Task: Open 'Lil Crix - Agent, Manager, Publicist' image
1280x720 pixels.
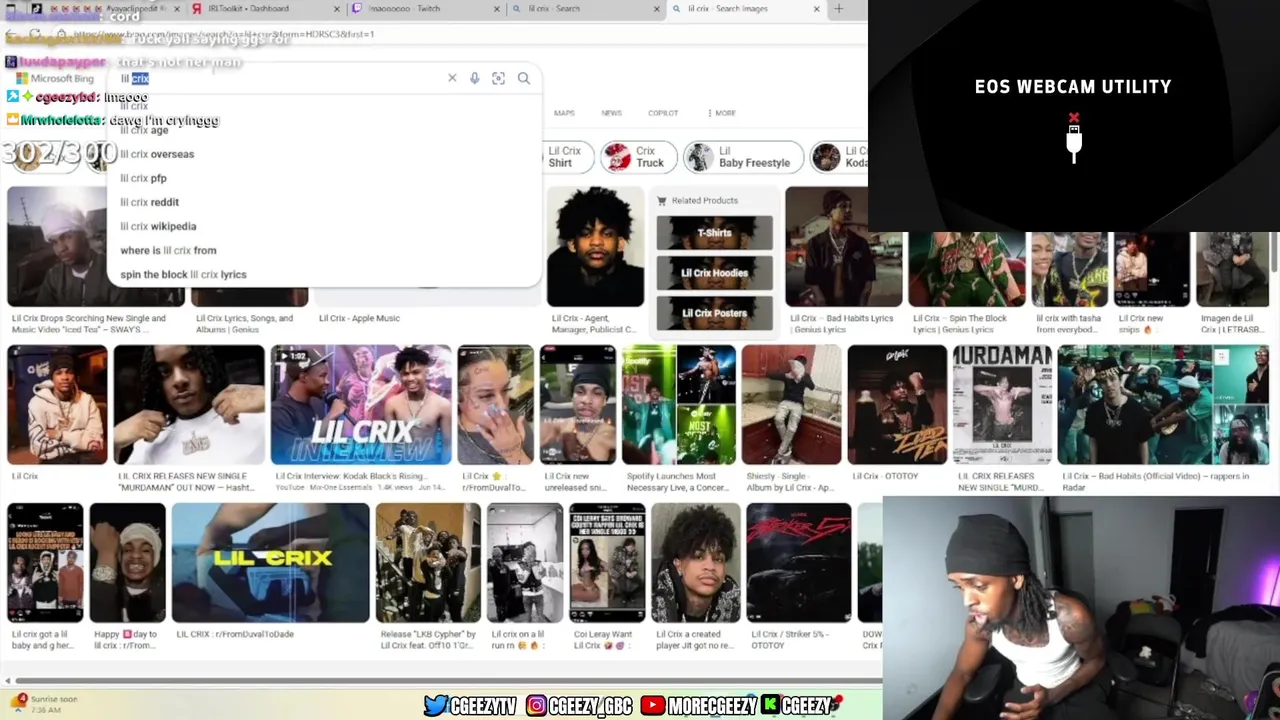Action: click(x=595, y=247)
